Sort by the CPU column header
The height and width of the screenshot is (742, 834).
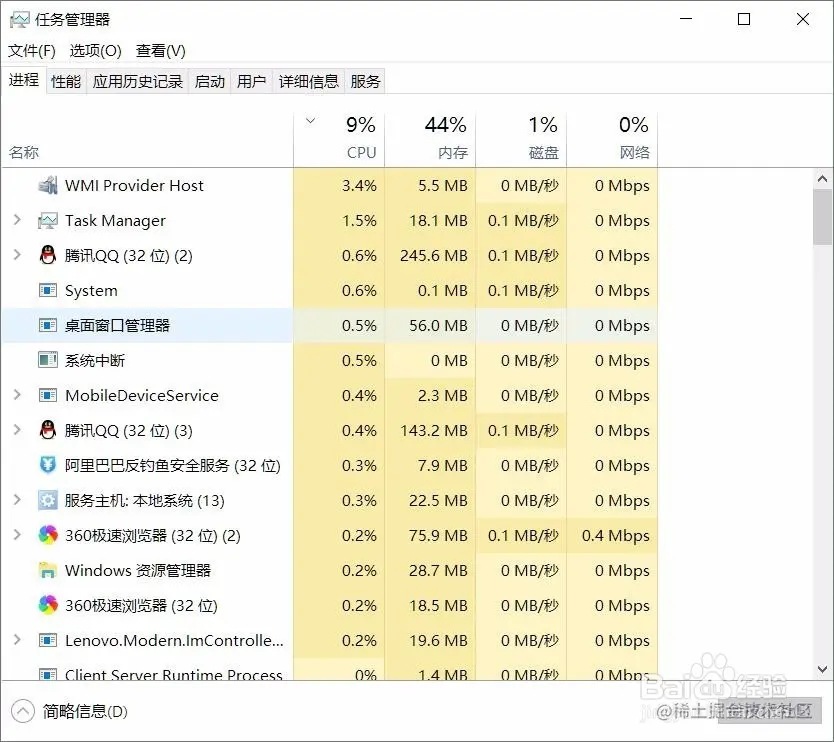339,140
